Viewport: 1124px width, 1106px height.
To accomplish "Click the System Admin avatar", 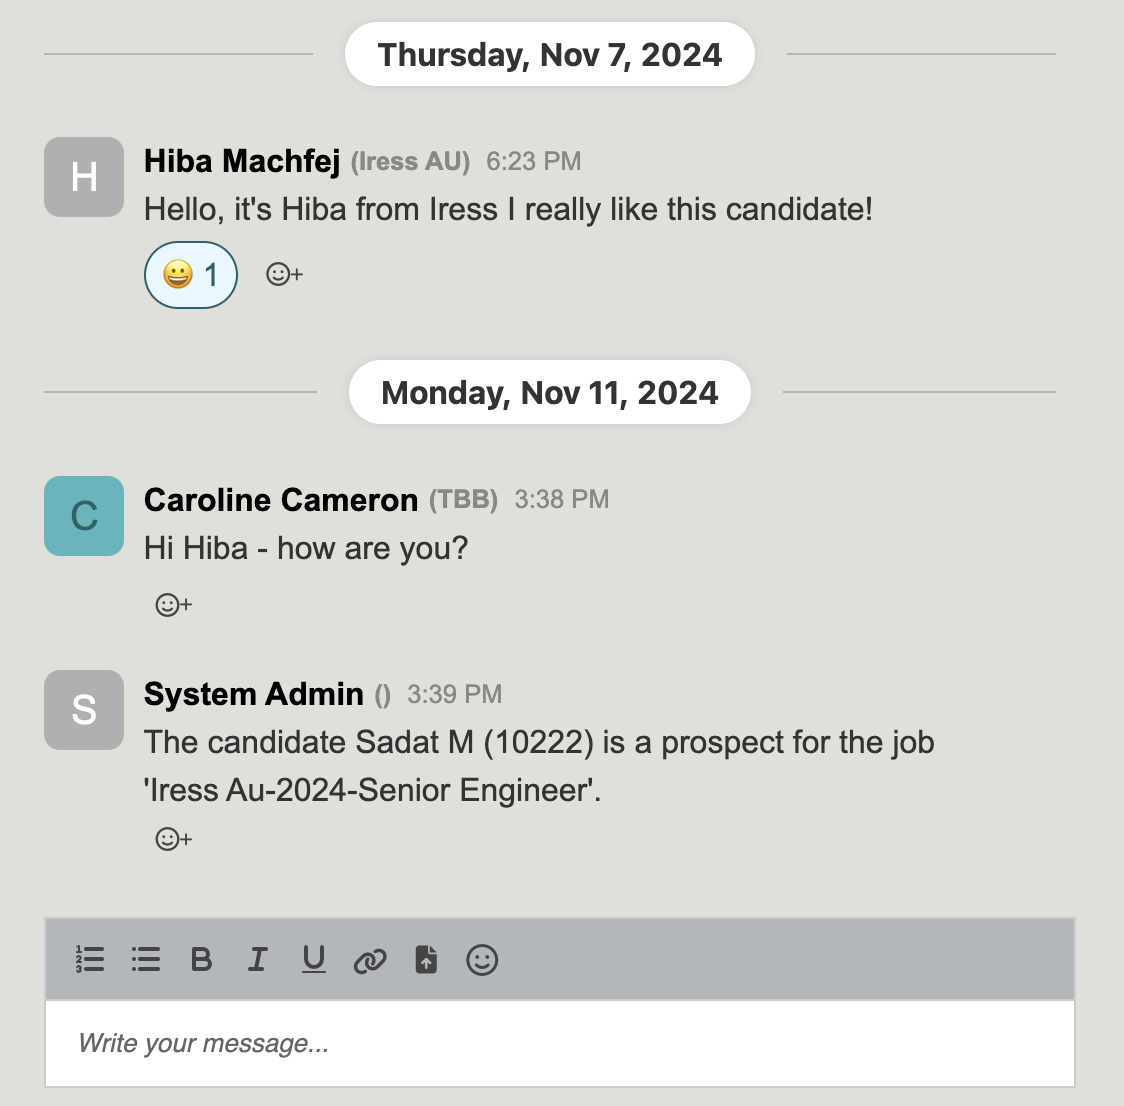I will click(x=83, y=710).
